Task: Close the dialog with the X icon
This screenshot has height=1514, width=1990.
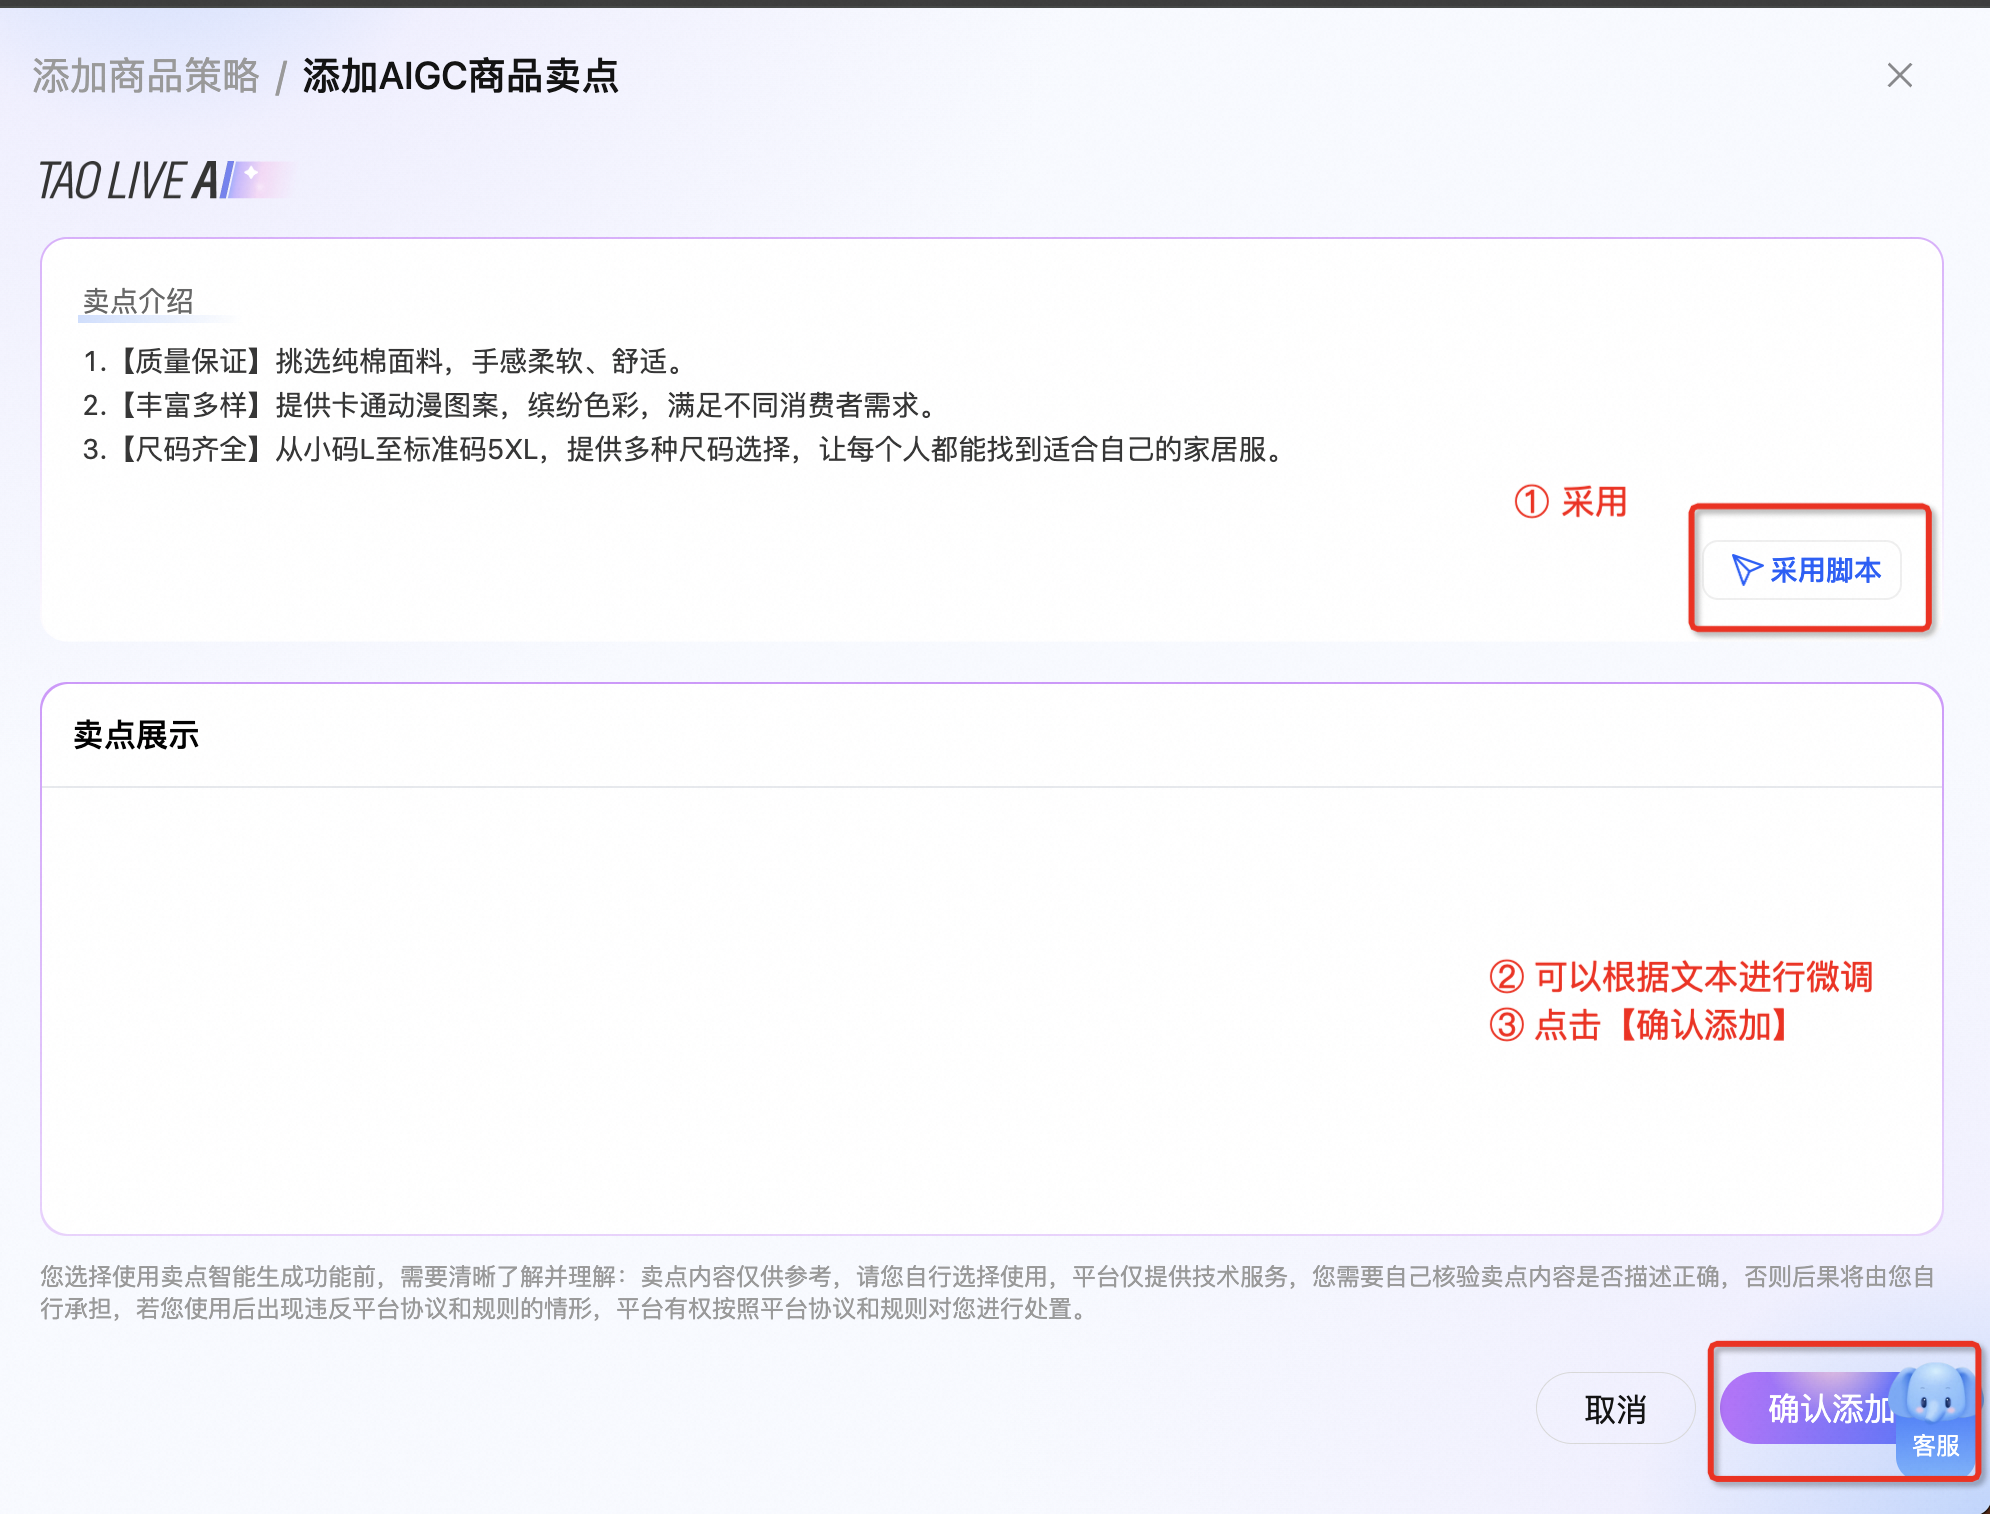Action: click(x=1899, y=75)
